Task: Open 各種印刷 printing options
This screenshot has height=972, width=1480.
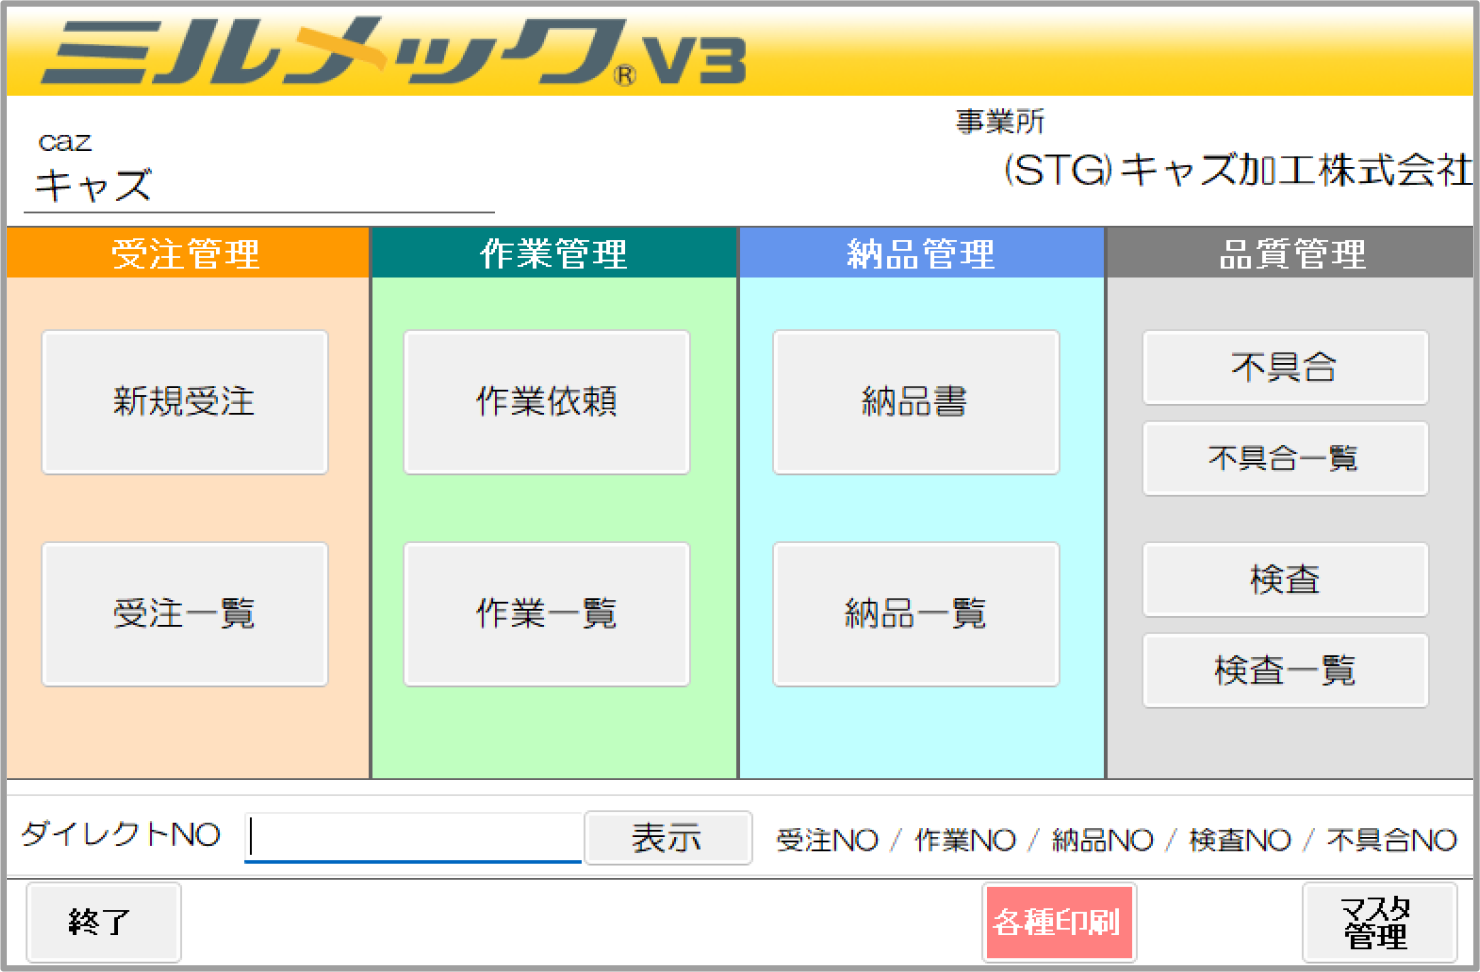Action: click(x=1059, y=922)
